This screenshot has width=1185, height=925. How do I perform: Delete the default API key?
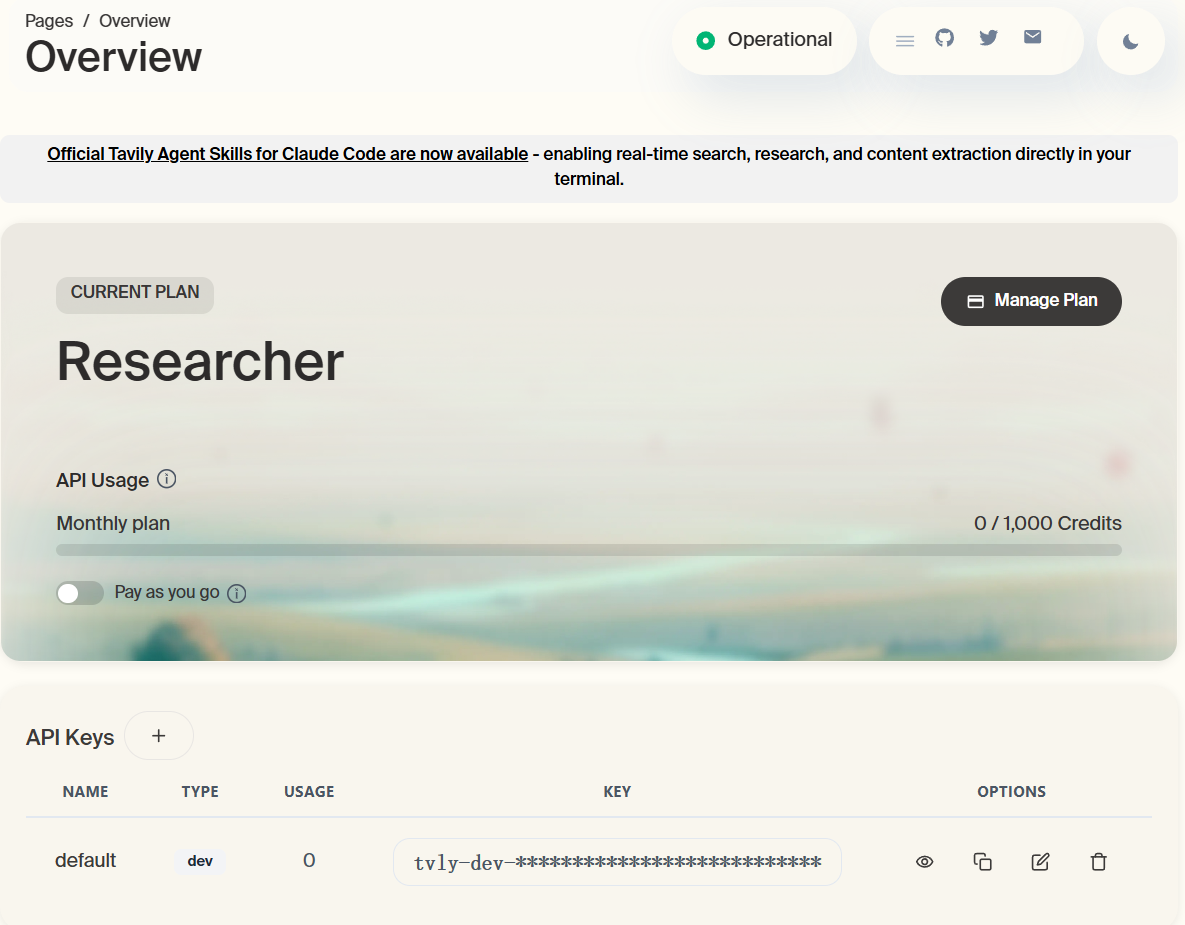1099,862
